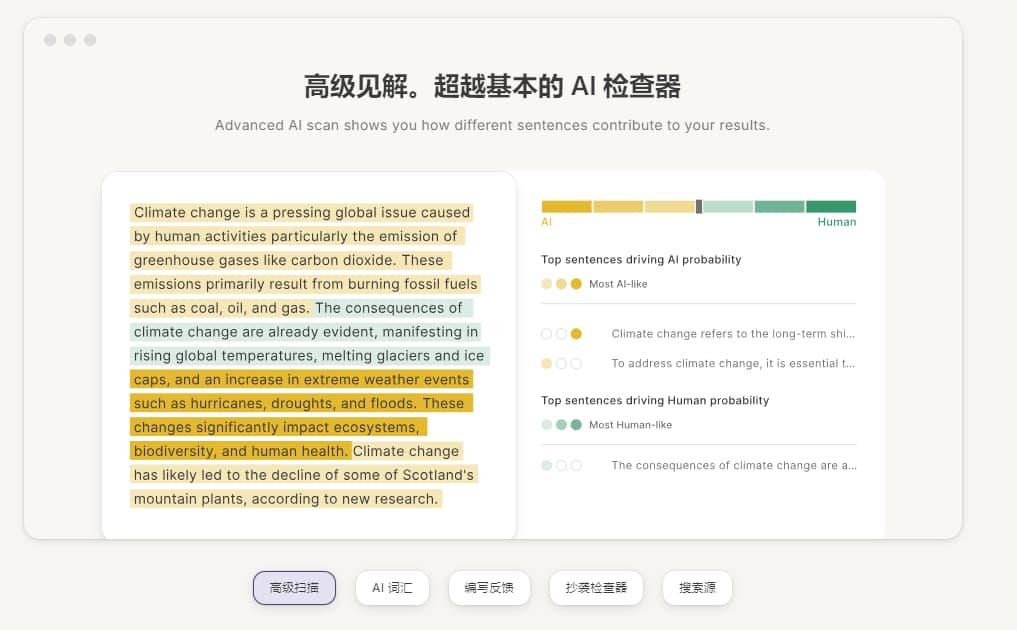Open the 编写反馈 tab

pos(489,588)
